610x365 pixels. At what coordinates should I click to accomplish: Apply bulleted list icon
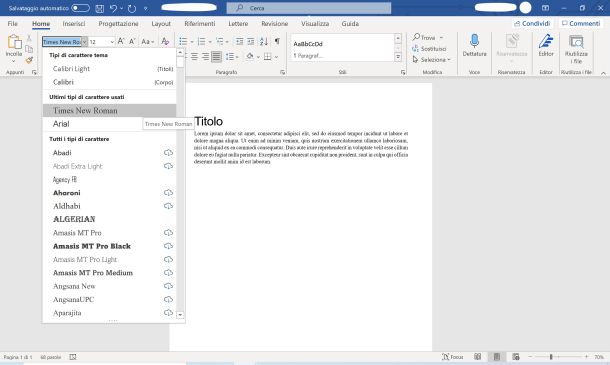pyautogui.click(x=183, y=41)
